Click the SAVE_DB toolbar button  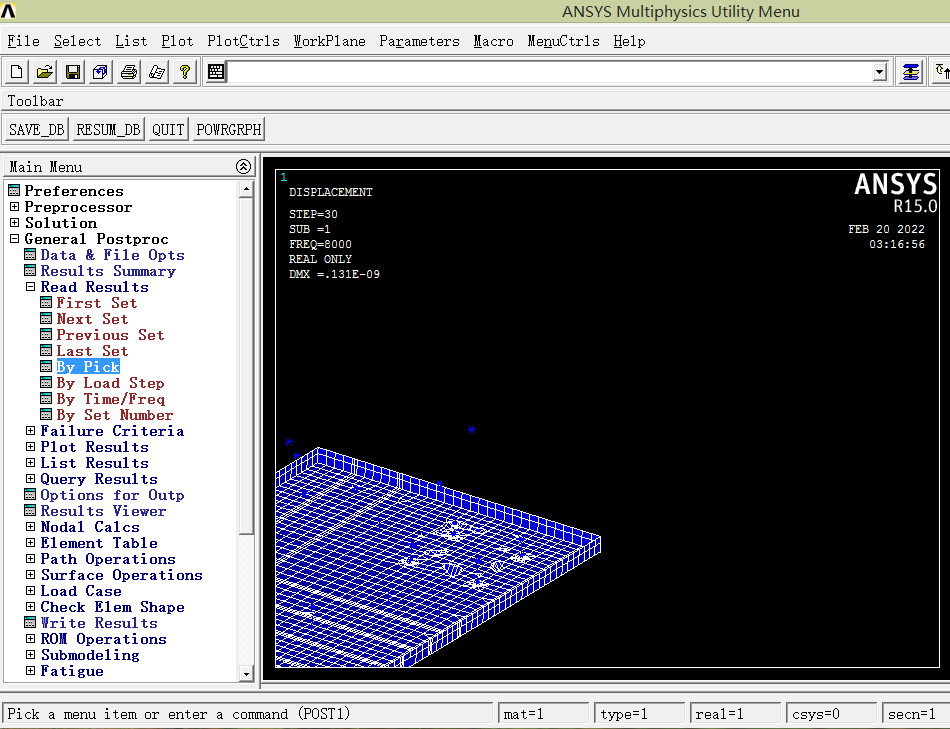36,130
